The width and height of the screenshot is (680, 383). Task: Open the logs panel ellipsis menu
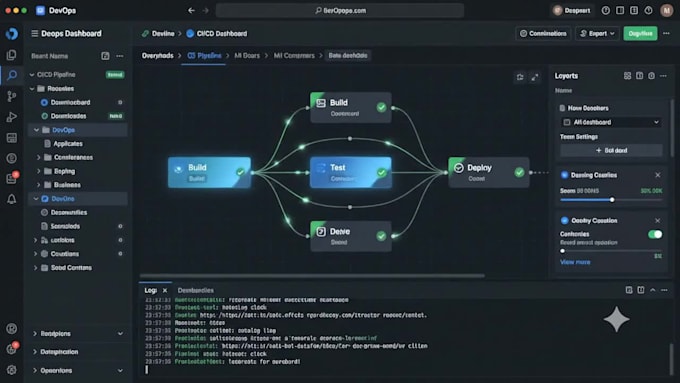664,290
